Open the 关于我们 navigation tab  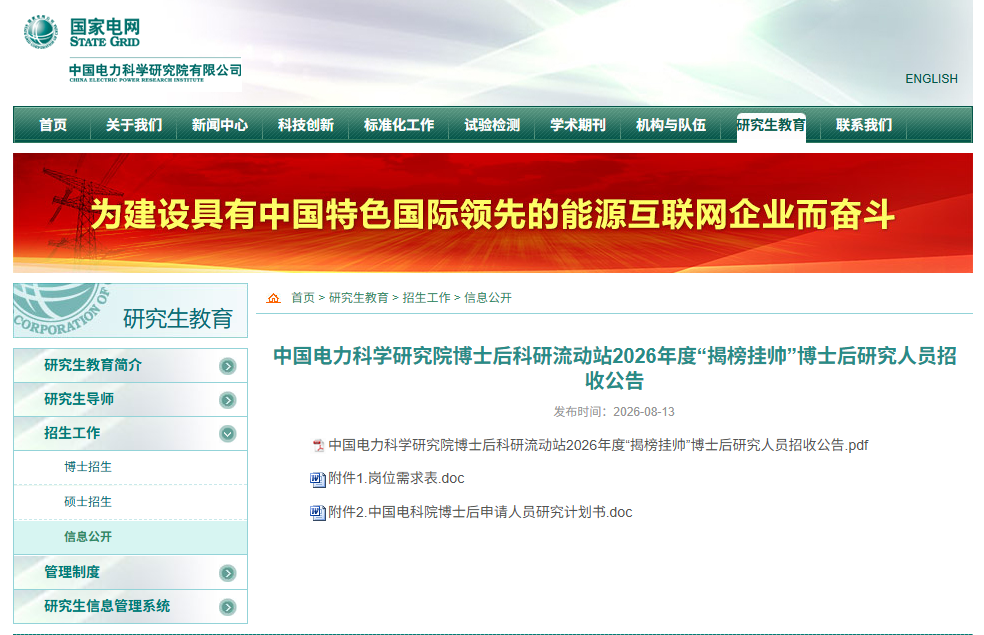(x=134, y=125)
